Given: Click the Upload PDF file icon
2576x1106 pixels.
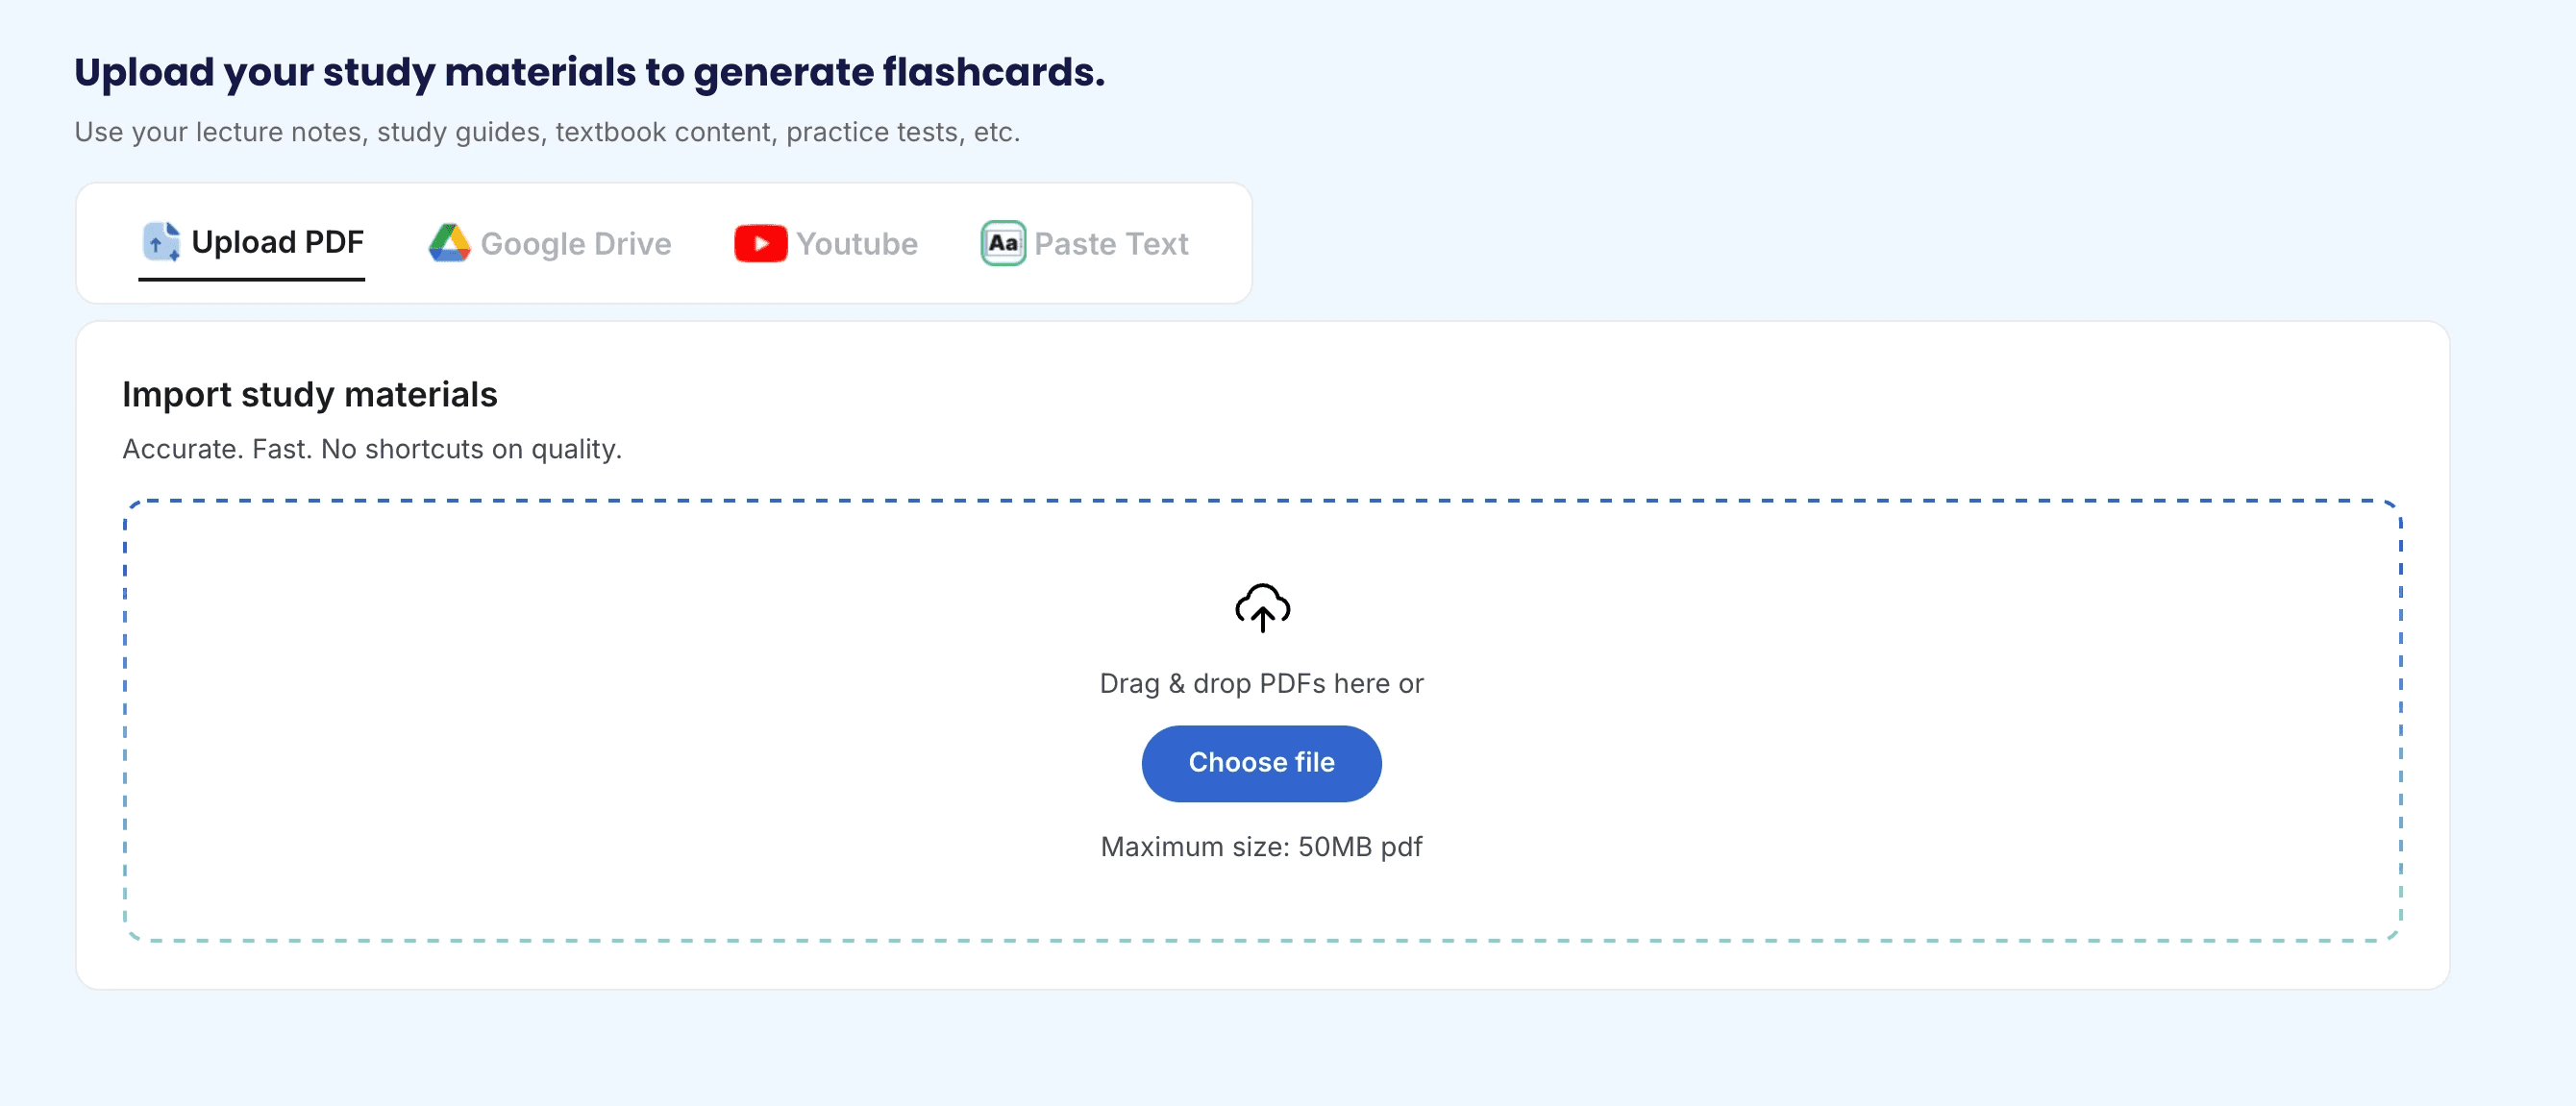Looking at the screenshot, I should (160, 242).
